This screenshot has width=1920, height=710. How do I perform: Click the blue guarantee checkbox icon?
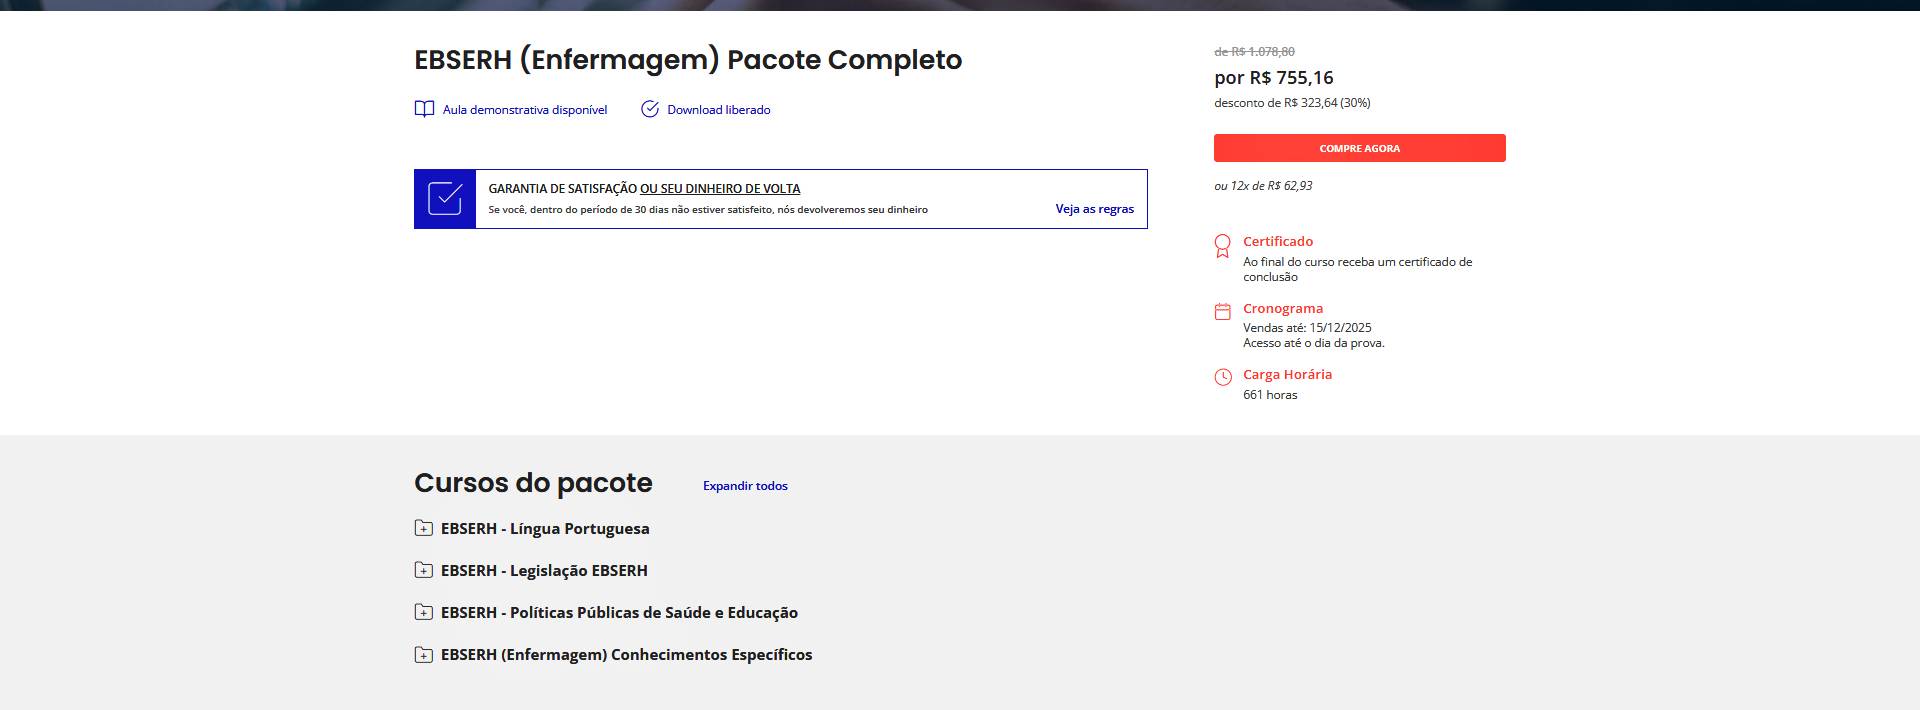[x=445, y=199]
